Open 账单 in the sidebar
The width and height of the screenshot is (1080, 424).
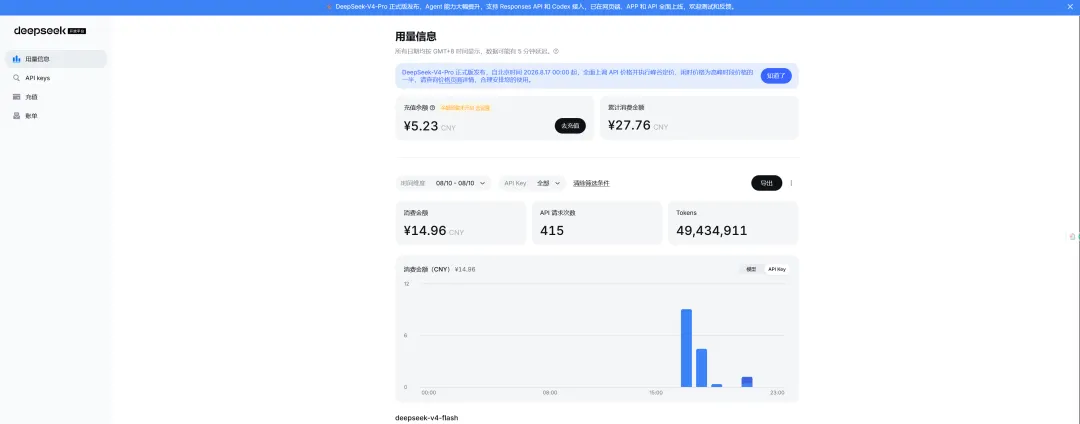pyautogui.click(x=56, y=116)
